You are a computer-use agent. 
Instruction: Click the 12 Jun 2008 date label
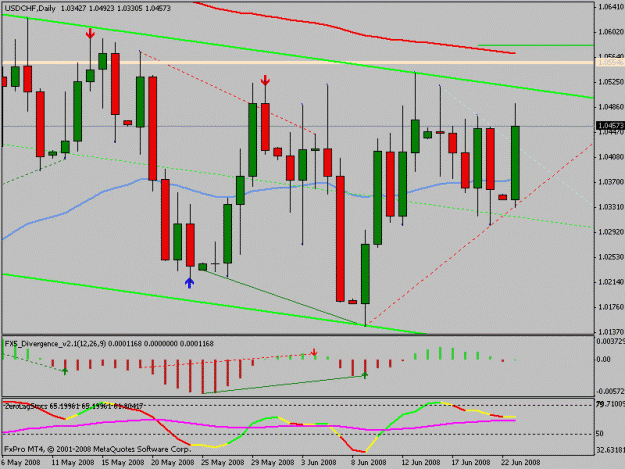421,462
